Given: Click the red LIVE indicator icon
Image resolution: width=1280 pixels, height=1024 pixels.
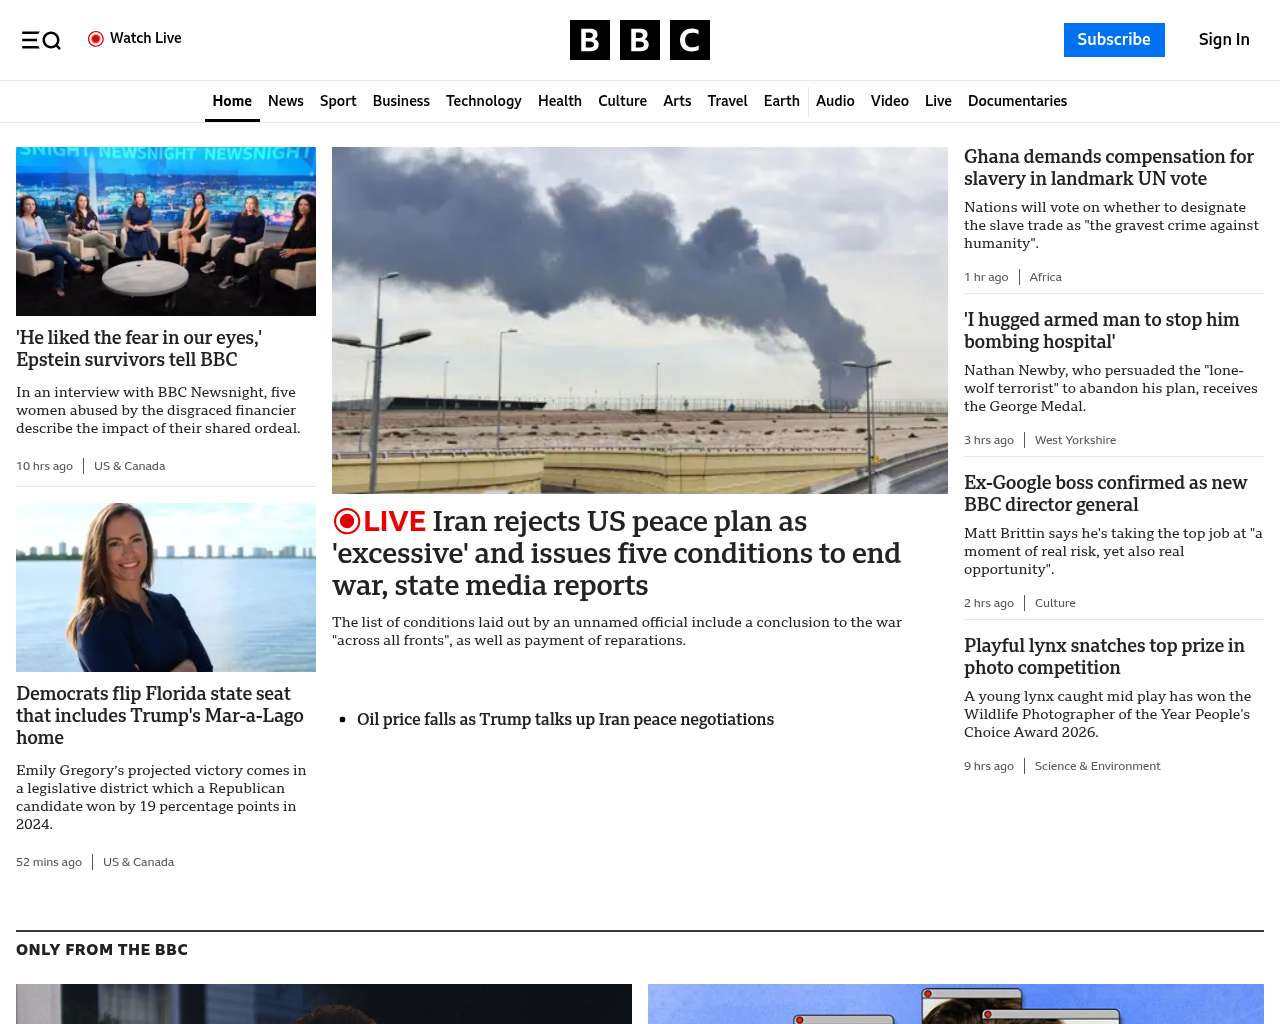Looking at the screenshot, I should [347, 521].
